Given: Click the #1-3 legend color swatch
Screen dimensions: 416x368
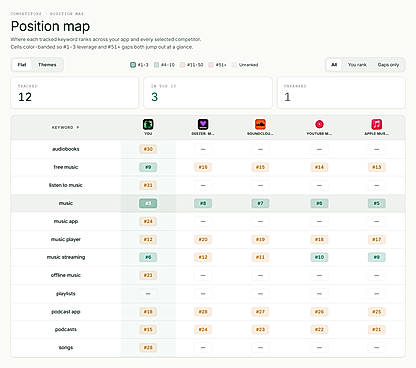Looking at the screenshot, I should coord(133,65).
